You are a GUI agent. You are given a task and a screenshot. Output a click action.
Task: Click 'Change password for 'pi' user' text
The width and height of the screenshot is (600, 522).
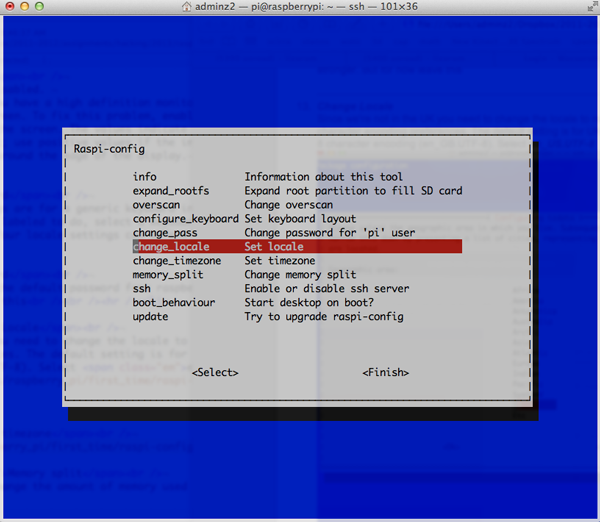coord(330,233)
